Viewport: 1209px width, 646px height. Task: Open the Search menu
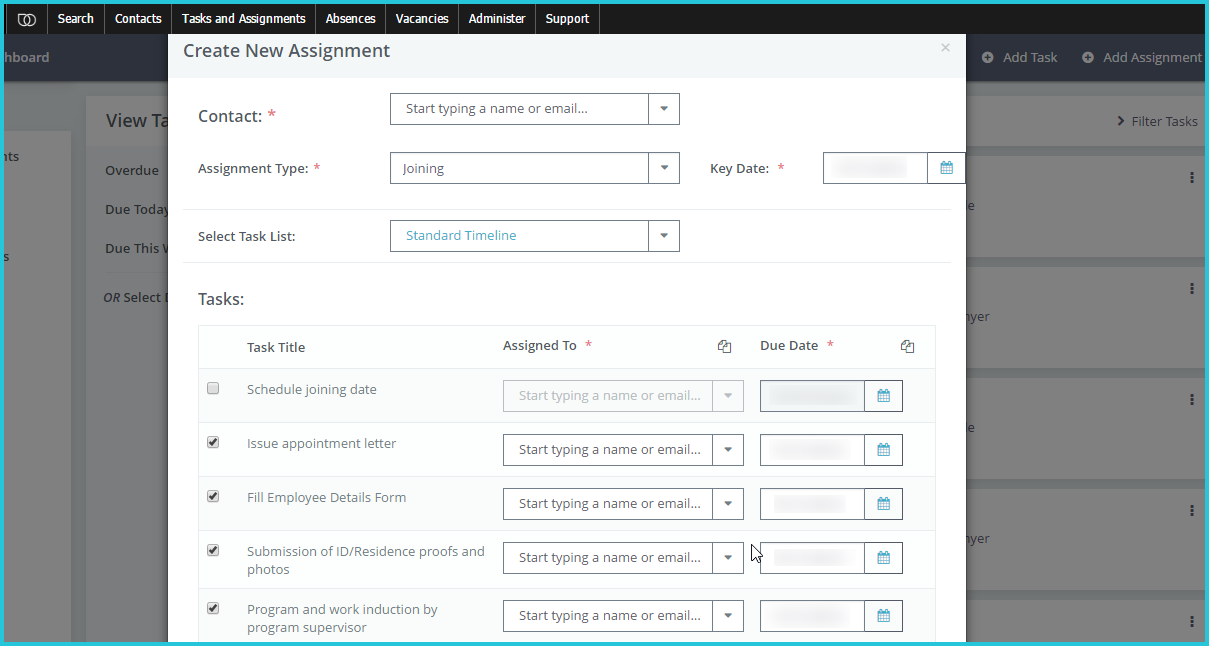coord(75,19)
